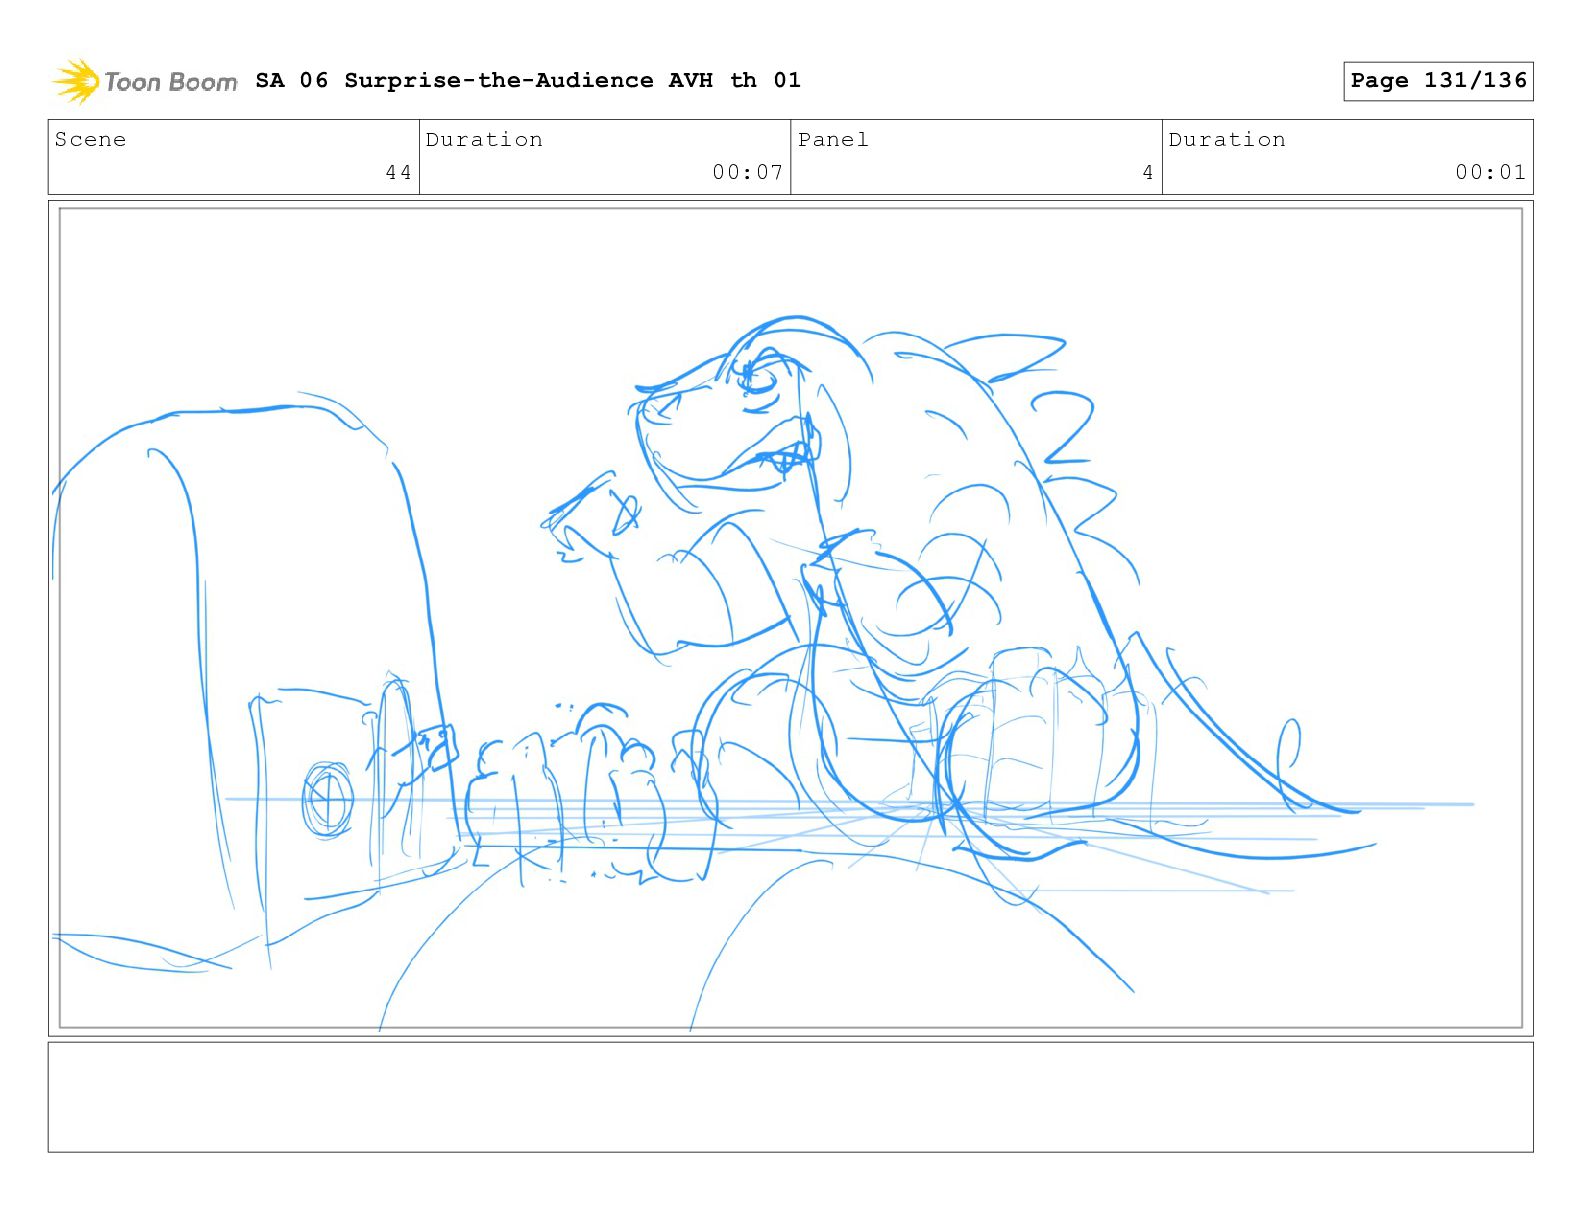Viewport: 1584px width, 1224px height.
Task: Click the empty notes box below the panel
Action: pyautogui.click(x=791, y=1097)
